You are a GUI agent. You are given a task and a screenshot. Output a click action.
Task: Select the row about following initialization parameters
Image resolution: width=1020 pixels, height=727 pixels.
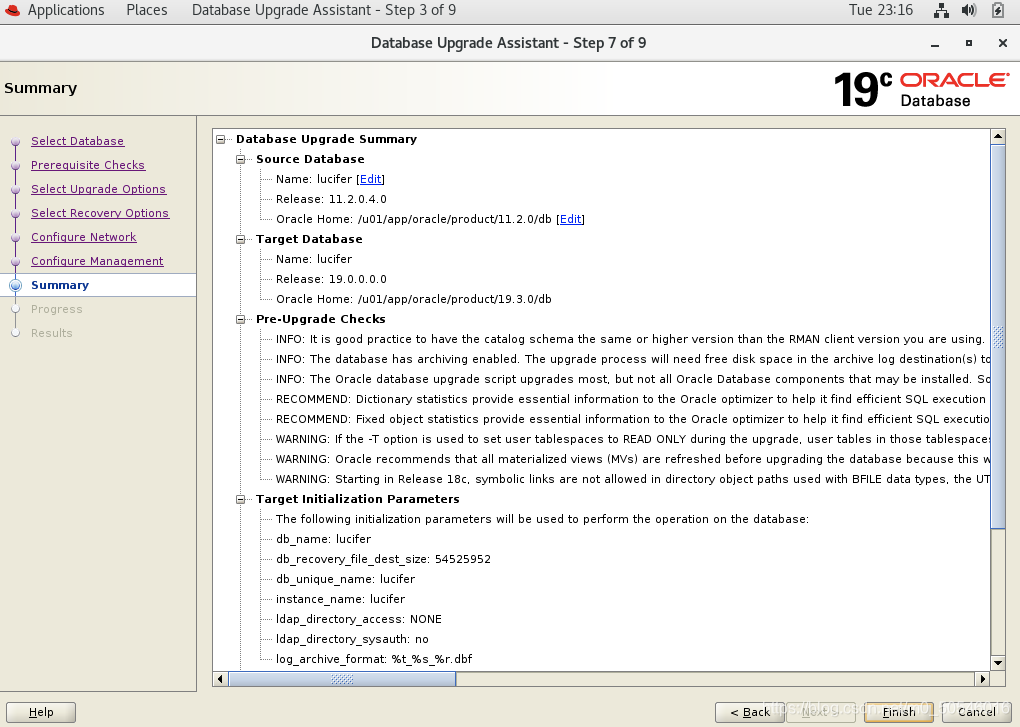point(543,520)
